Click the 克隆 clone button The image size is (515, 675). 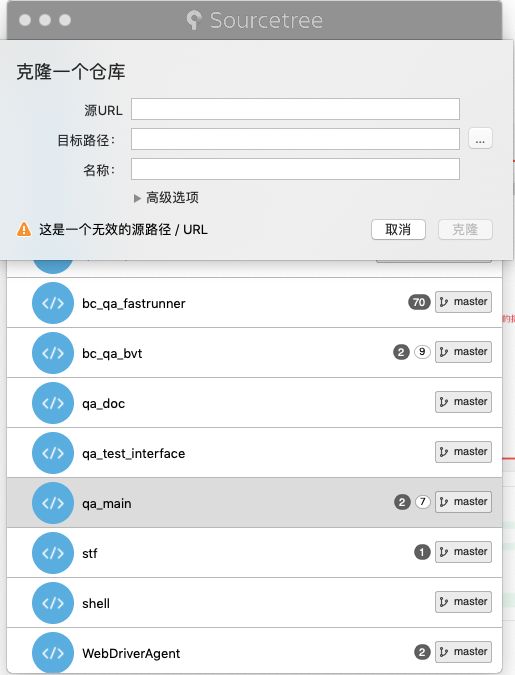pos(465,229)
